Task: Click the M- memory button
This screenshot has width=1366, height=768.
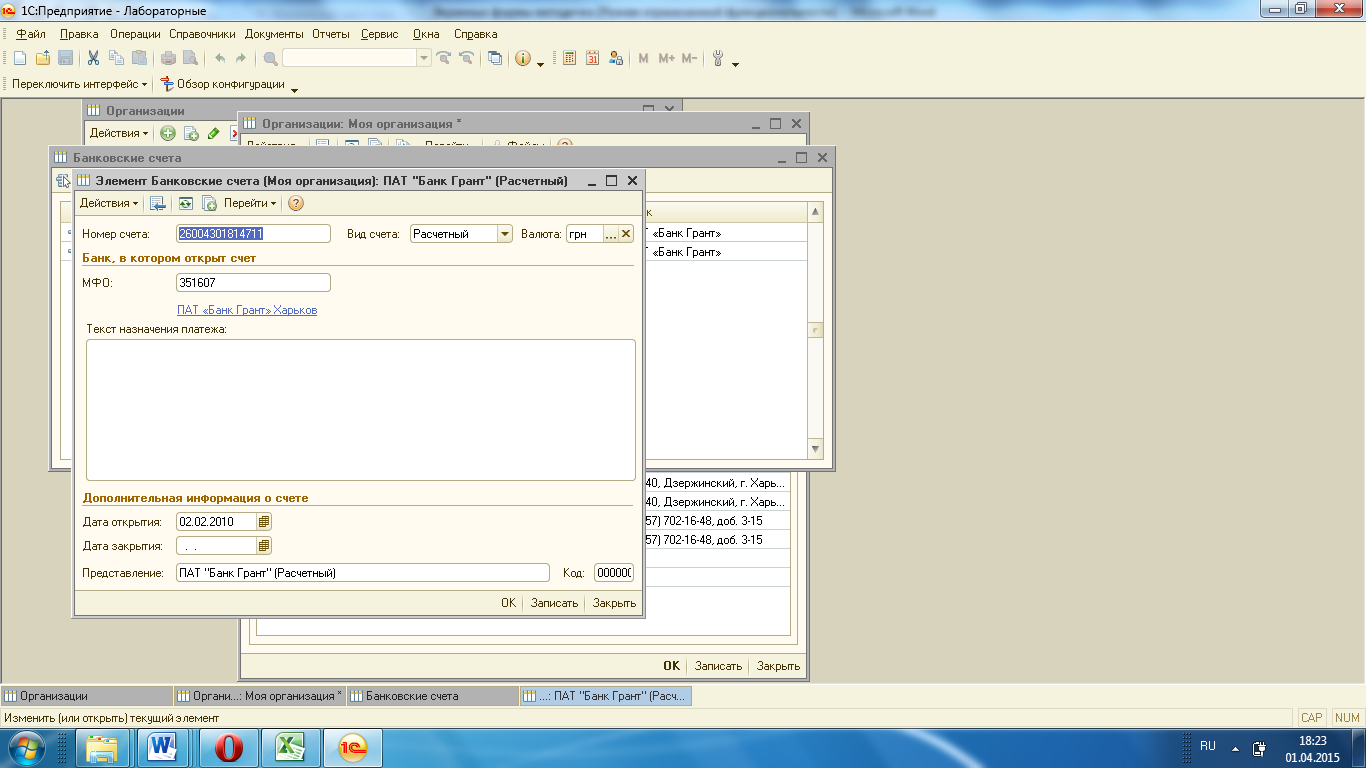Action: pyautogui.click(x=689, y=58)
